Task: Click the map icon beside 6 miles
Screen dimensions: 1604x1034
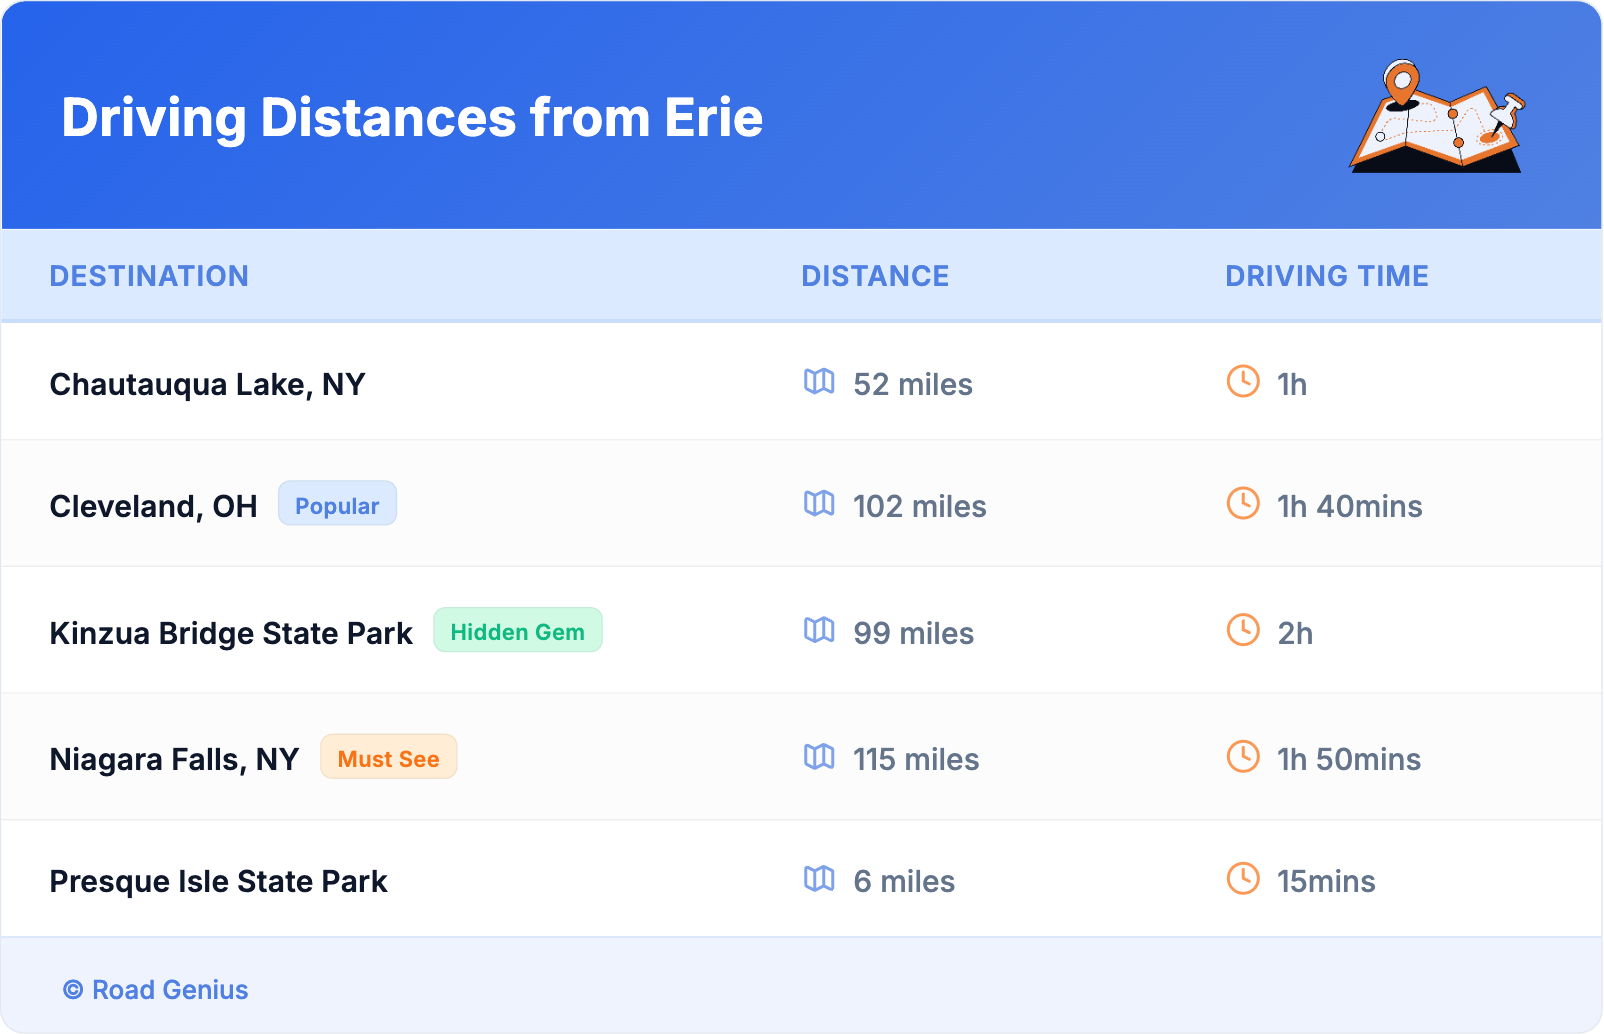Action: coord(819,879)
